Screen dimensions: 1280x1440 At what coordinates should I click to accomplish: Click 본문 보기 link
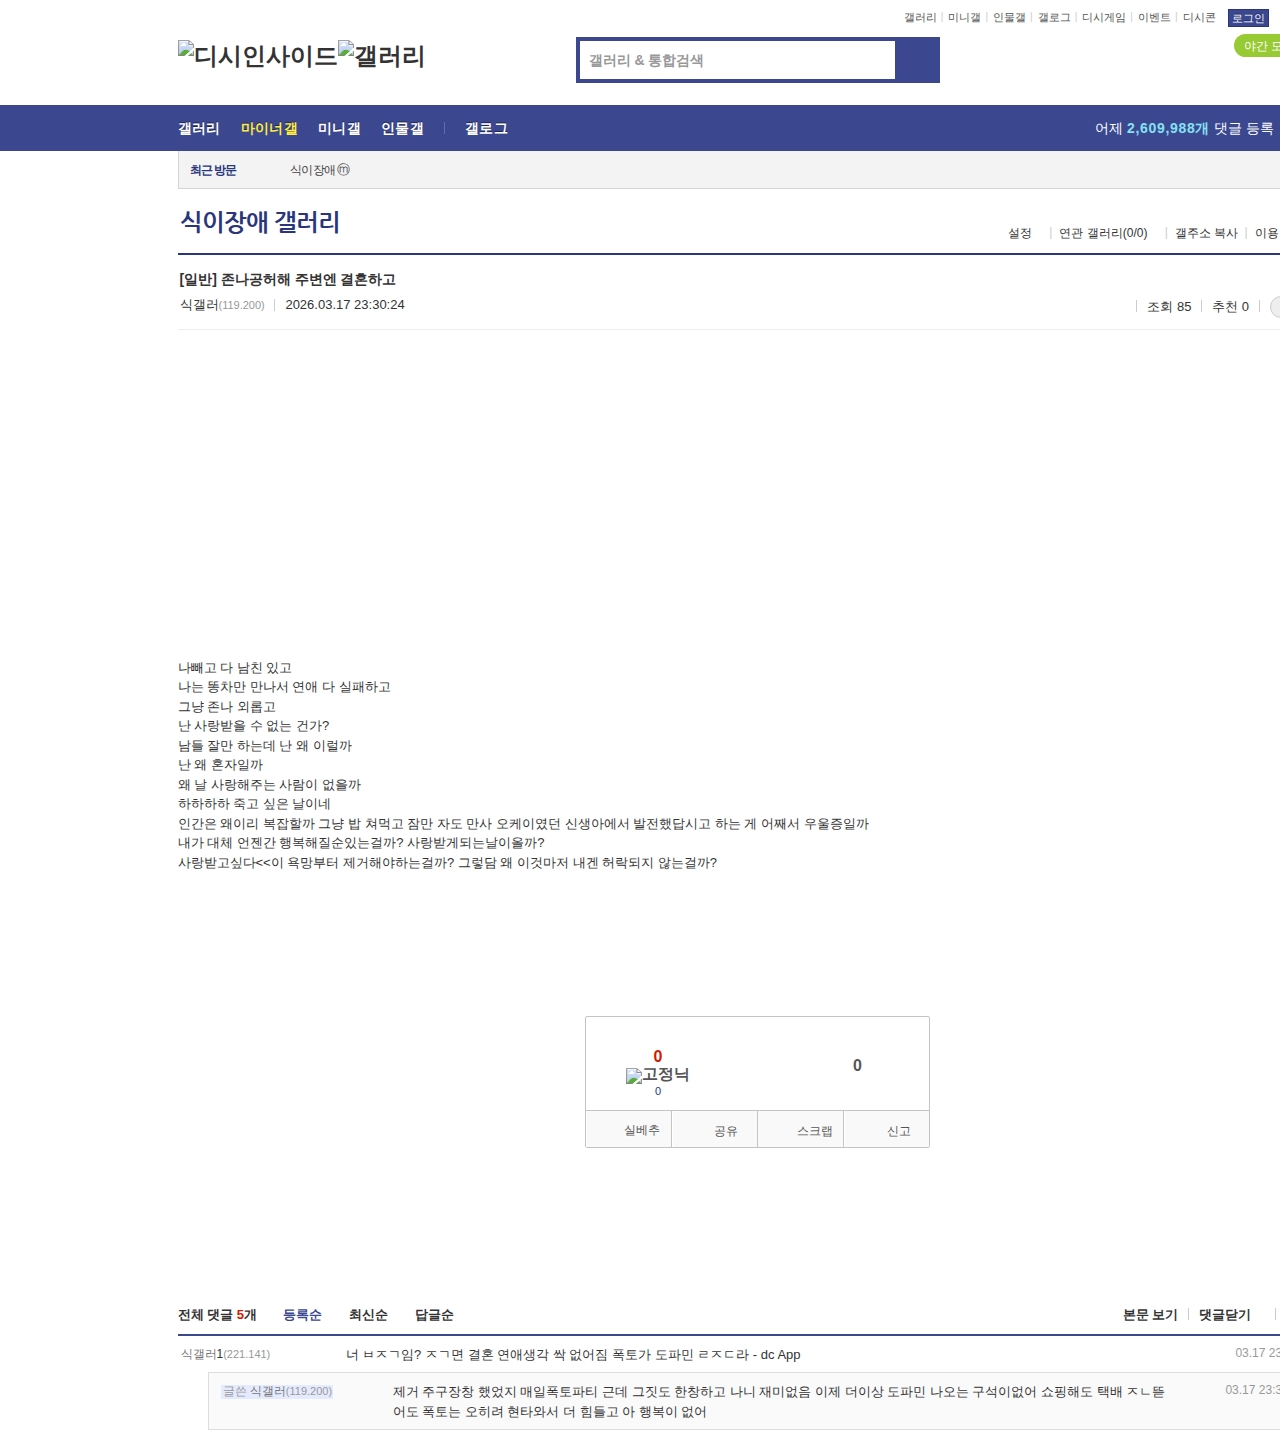[x=1150, y=1315]
